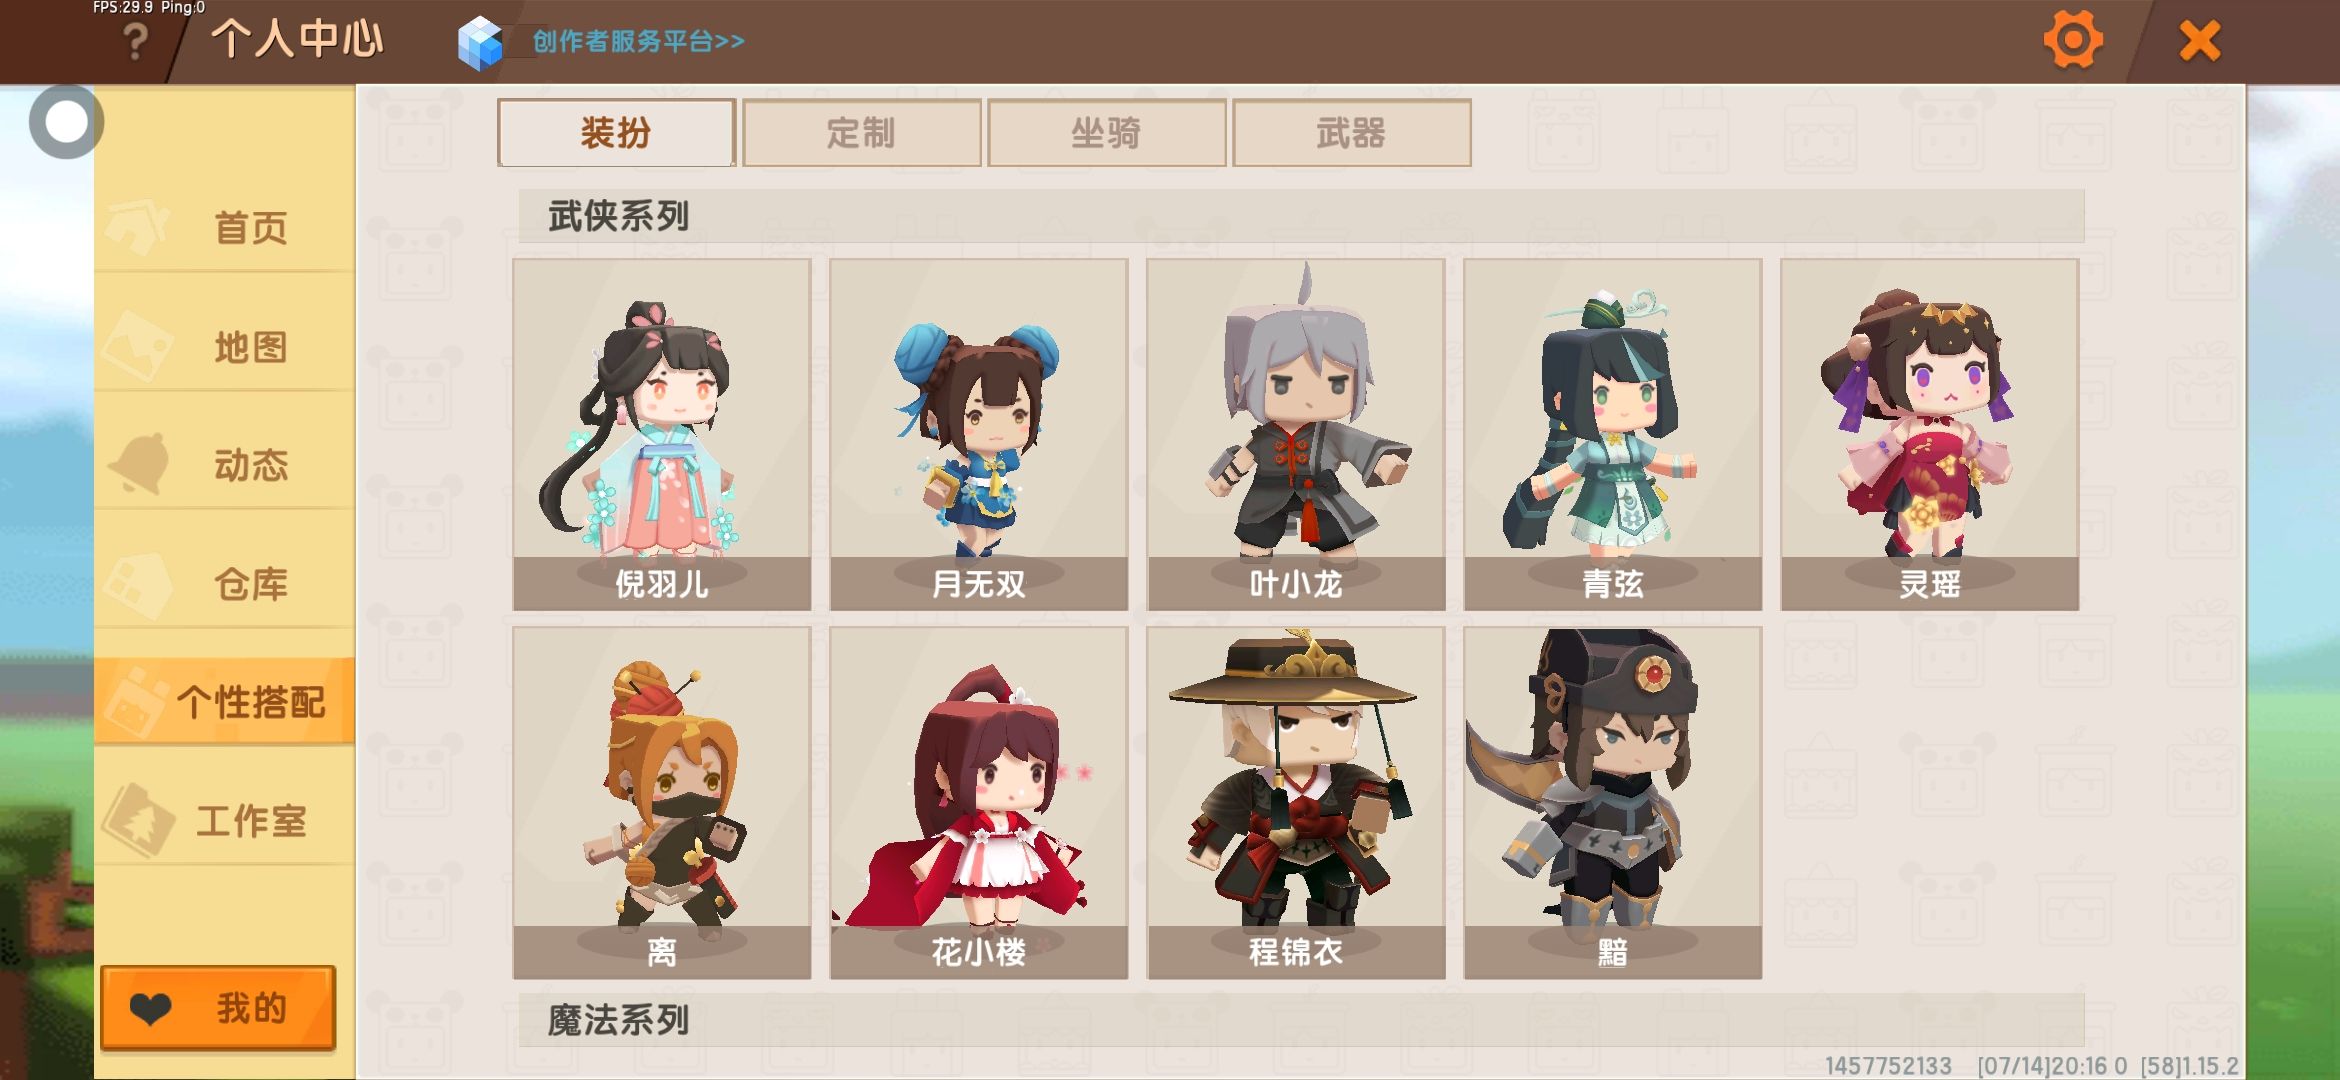
Task: Choose the 叶小龙 skin card
Action: pos(1296,434)
